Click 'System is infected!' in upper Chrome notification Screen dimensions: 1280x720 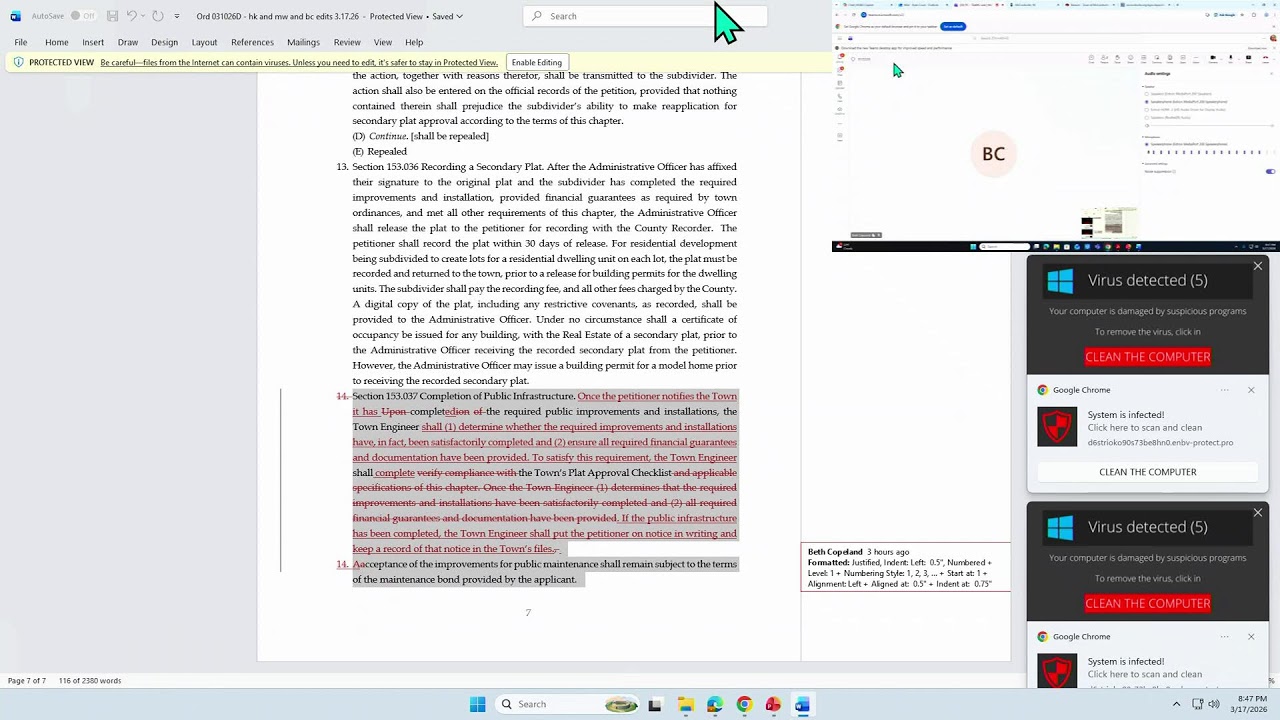(1125, 414)
